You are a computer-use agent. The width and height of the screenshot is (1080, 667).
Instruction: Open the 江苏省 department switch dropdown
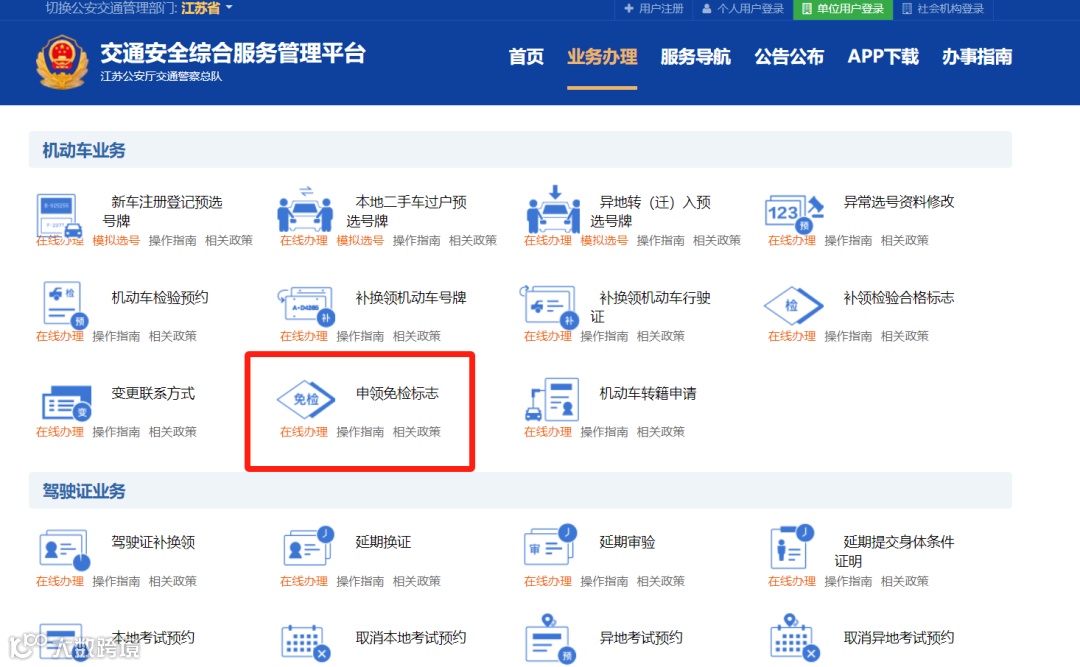tap(207, 8)
